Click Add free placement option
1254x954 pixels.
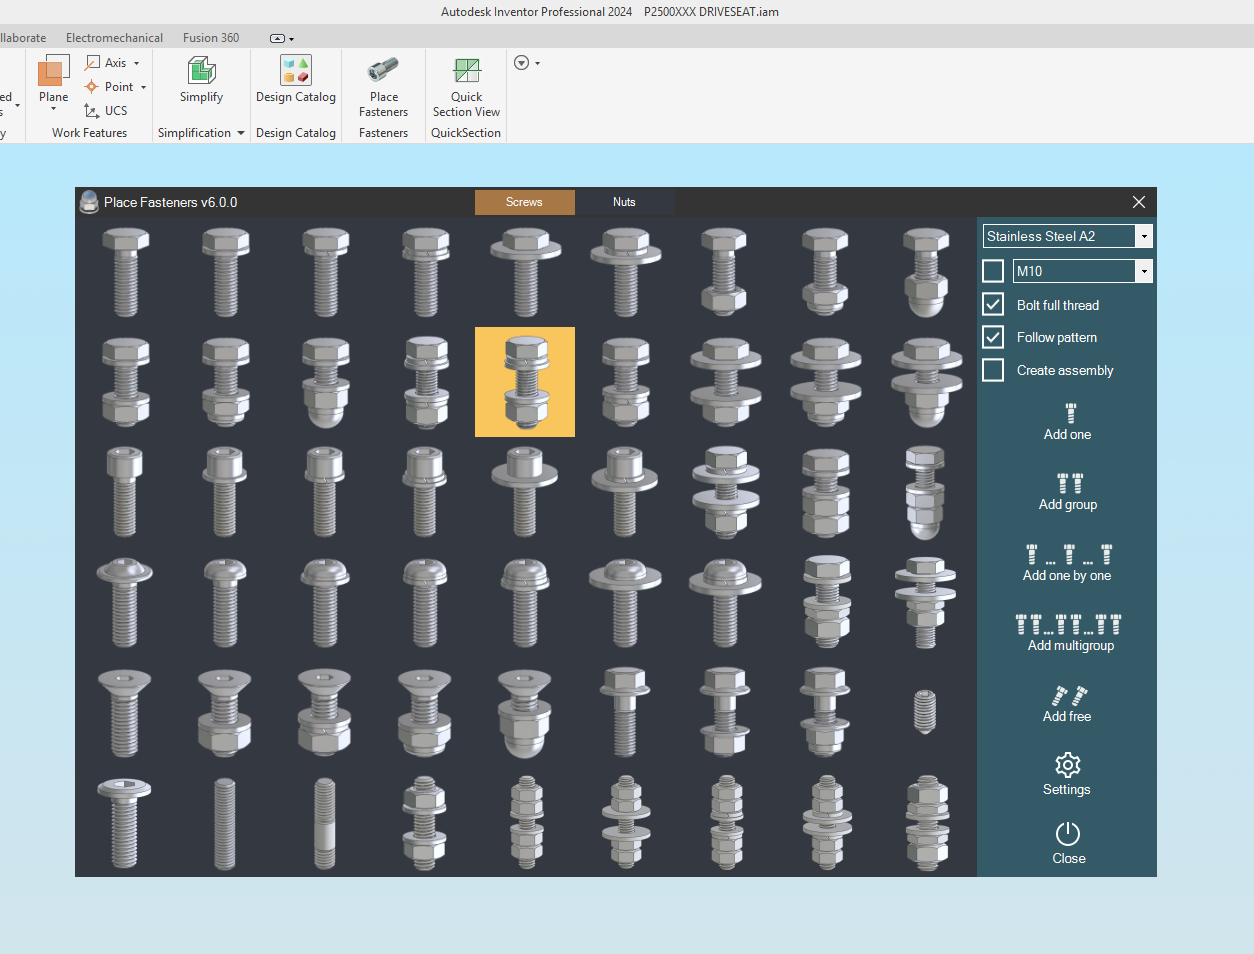(x=1068, y=697)
